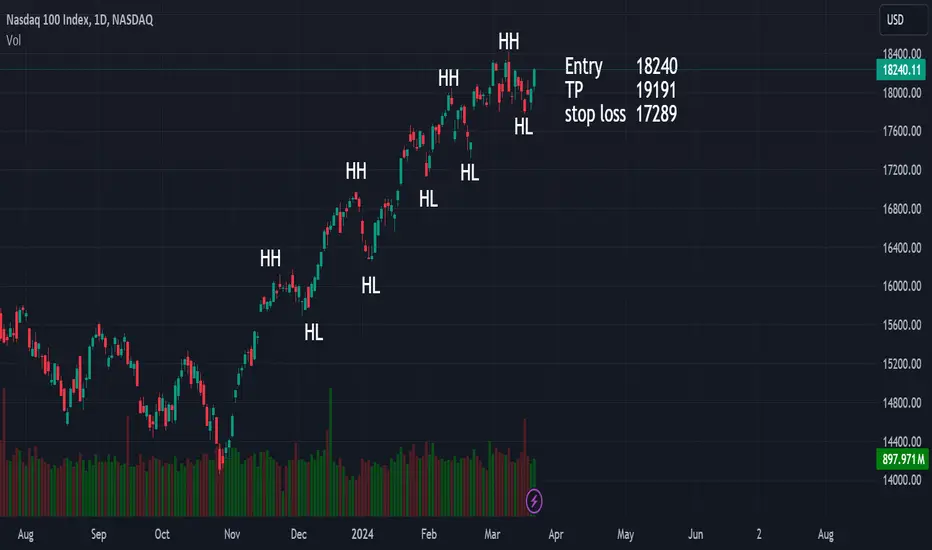Click the May label on time axis
The image size is (932, 550).
pos(625,535)
